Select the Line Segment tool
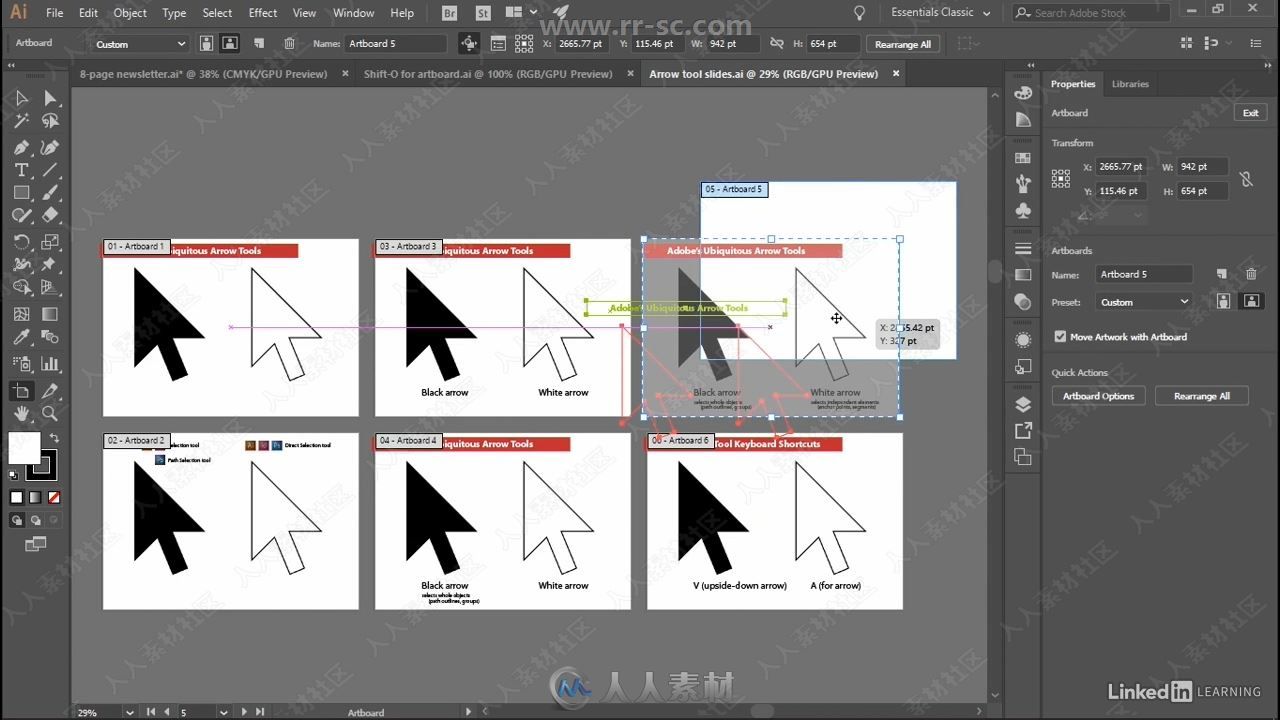This screenshot has height=720, width=1280. point(50,170)
